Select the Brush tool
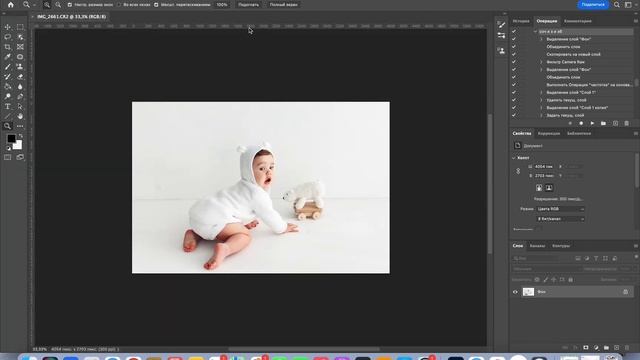The width and height of the screenshot is (640, 360). pyautogui.click(x=8, y=67)
